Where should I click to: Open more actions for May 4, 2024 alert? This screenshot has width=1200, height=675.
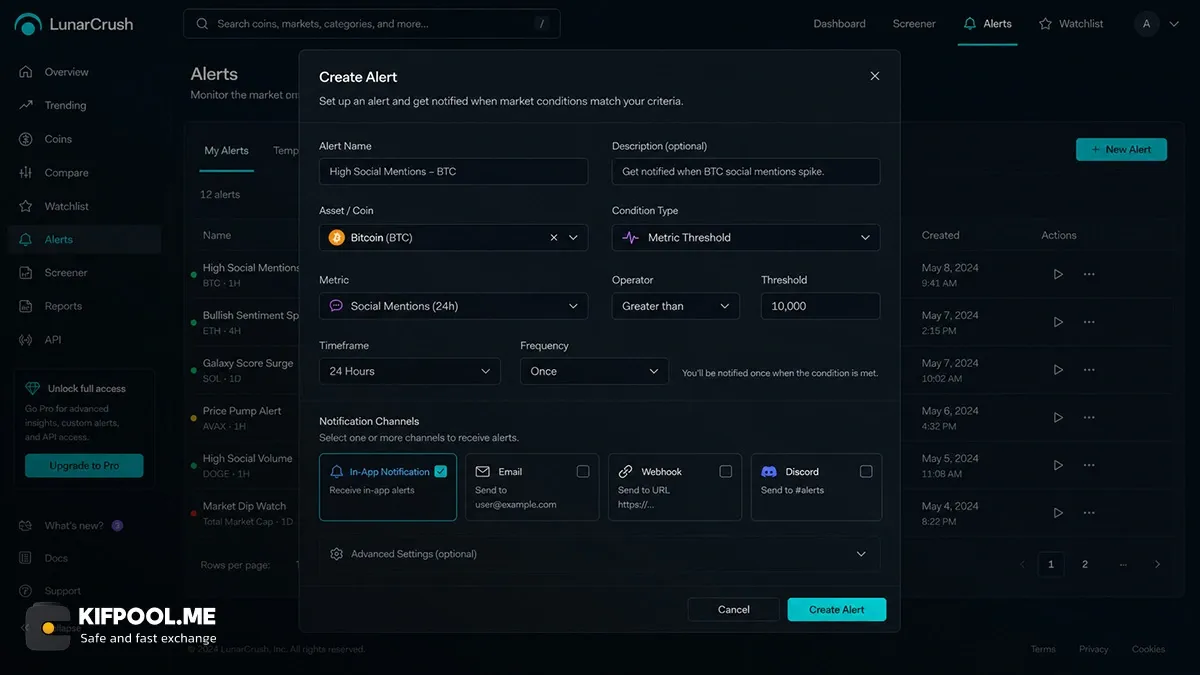pyautogui.click(x=1089, y=513)
